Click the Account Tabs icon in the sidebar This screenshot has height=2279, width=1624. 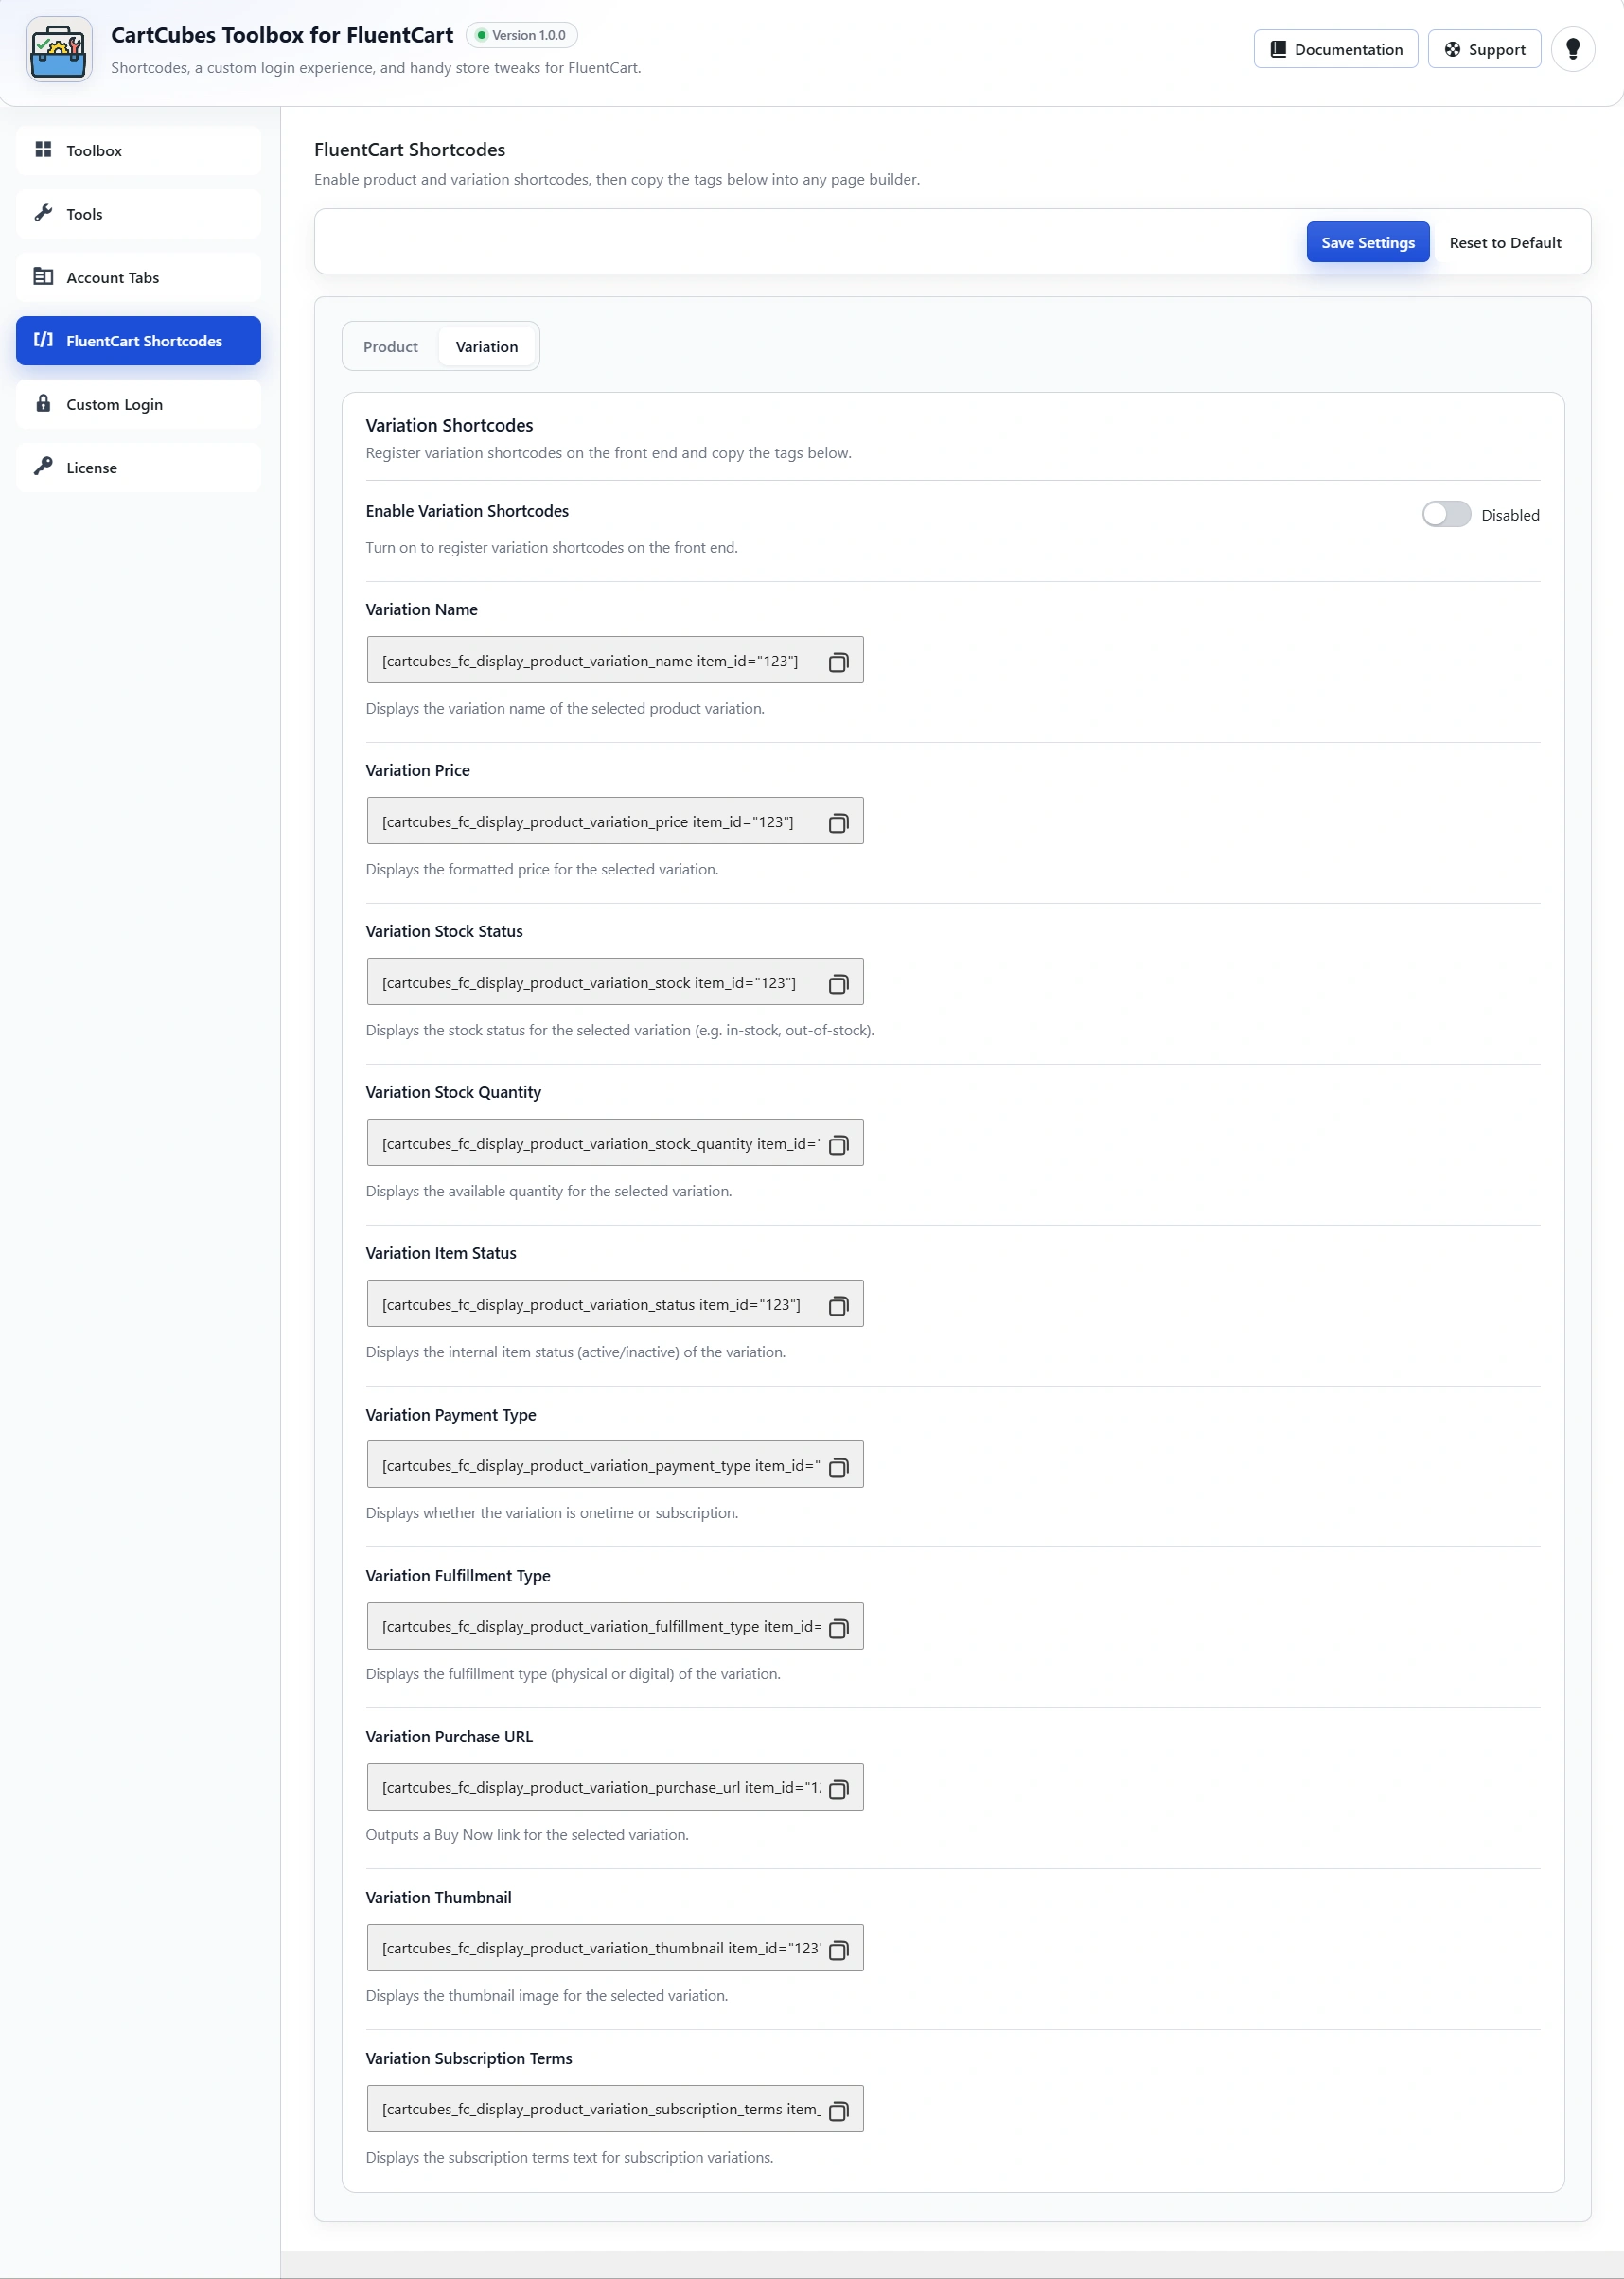[x=43, y=276]
